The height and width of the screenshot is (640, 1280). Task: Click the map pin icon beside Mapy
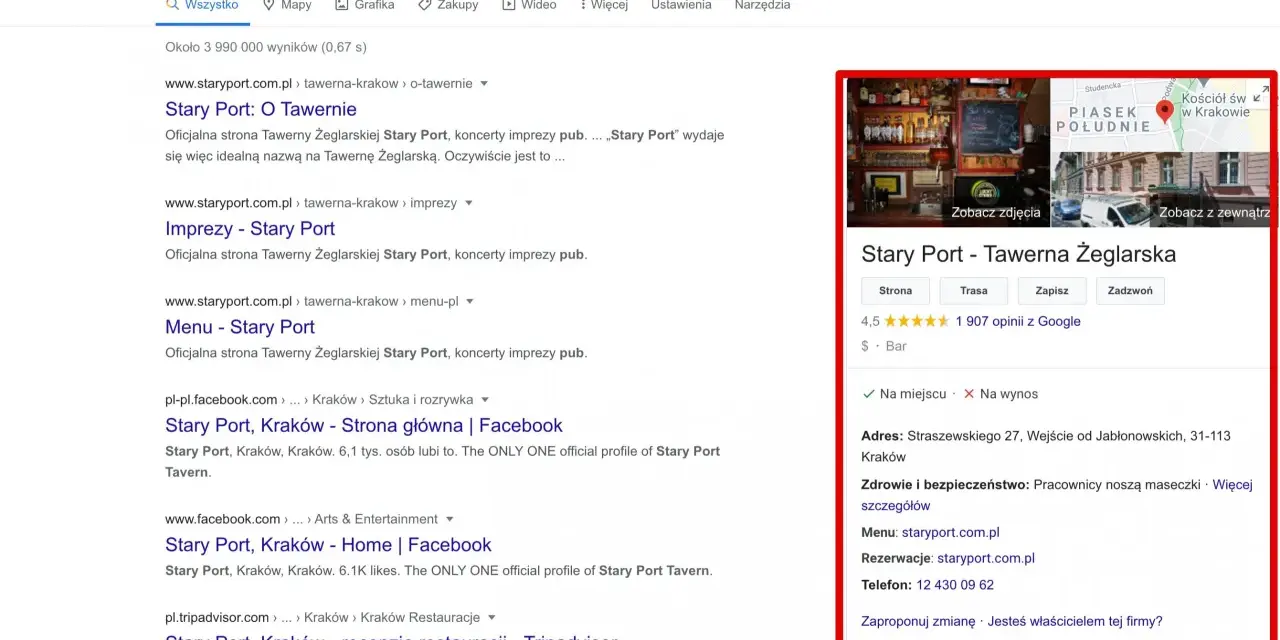click(268, 5)
